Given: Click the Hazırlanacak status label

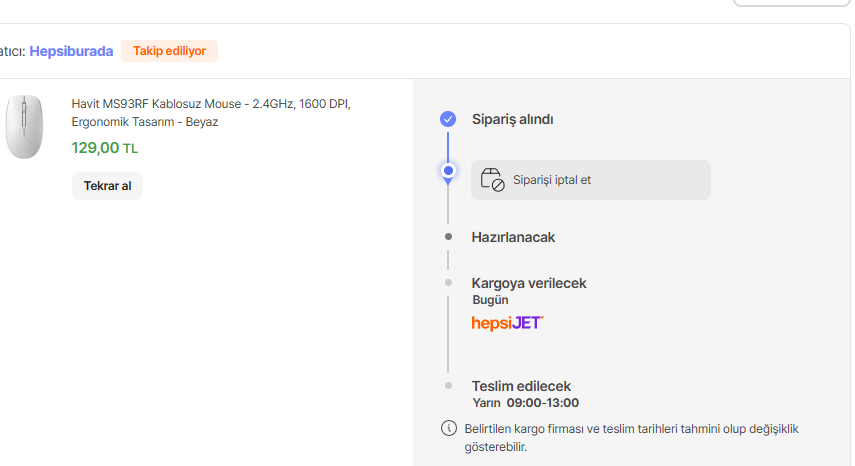Looking at the screenshot, I should [x=513, y=237].
